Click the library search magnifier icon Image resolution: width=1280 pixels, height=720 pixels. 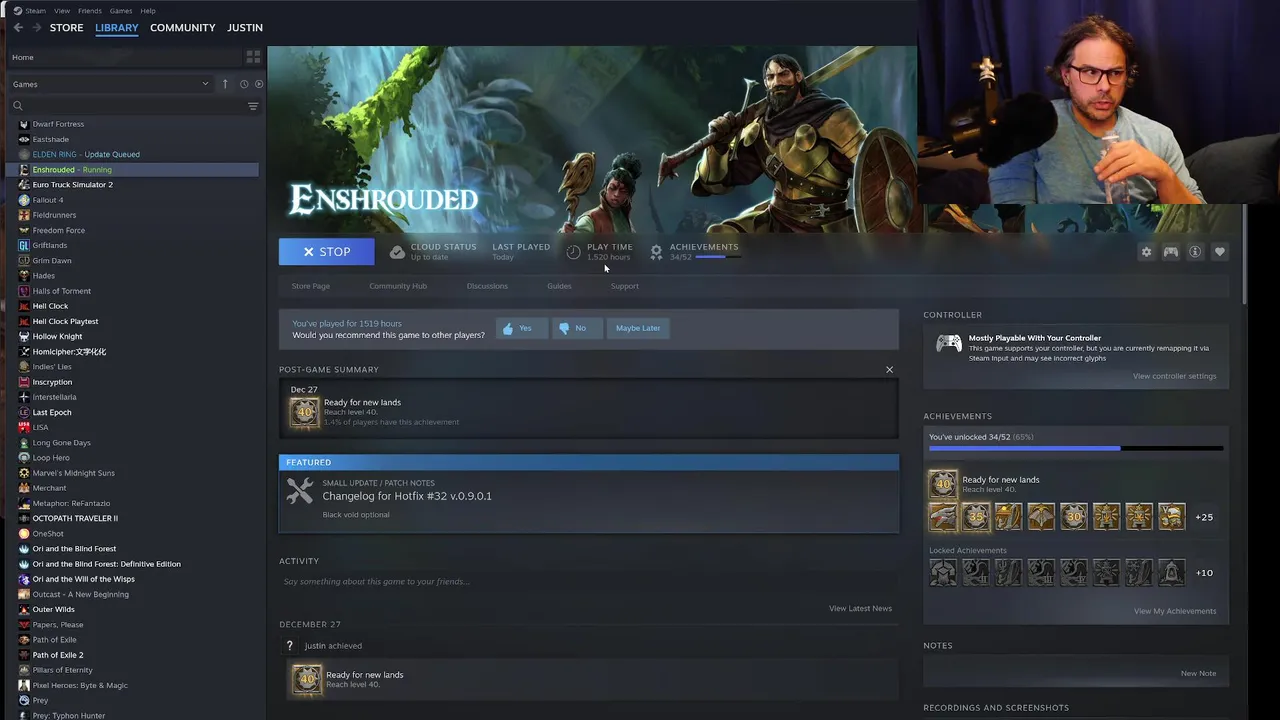tap(18, 106)
